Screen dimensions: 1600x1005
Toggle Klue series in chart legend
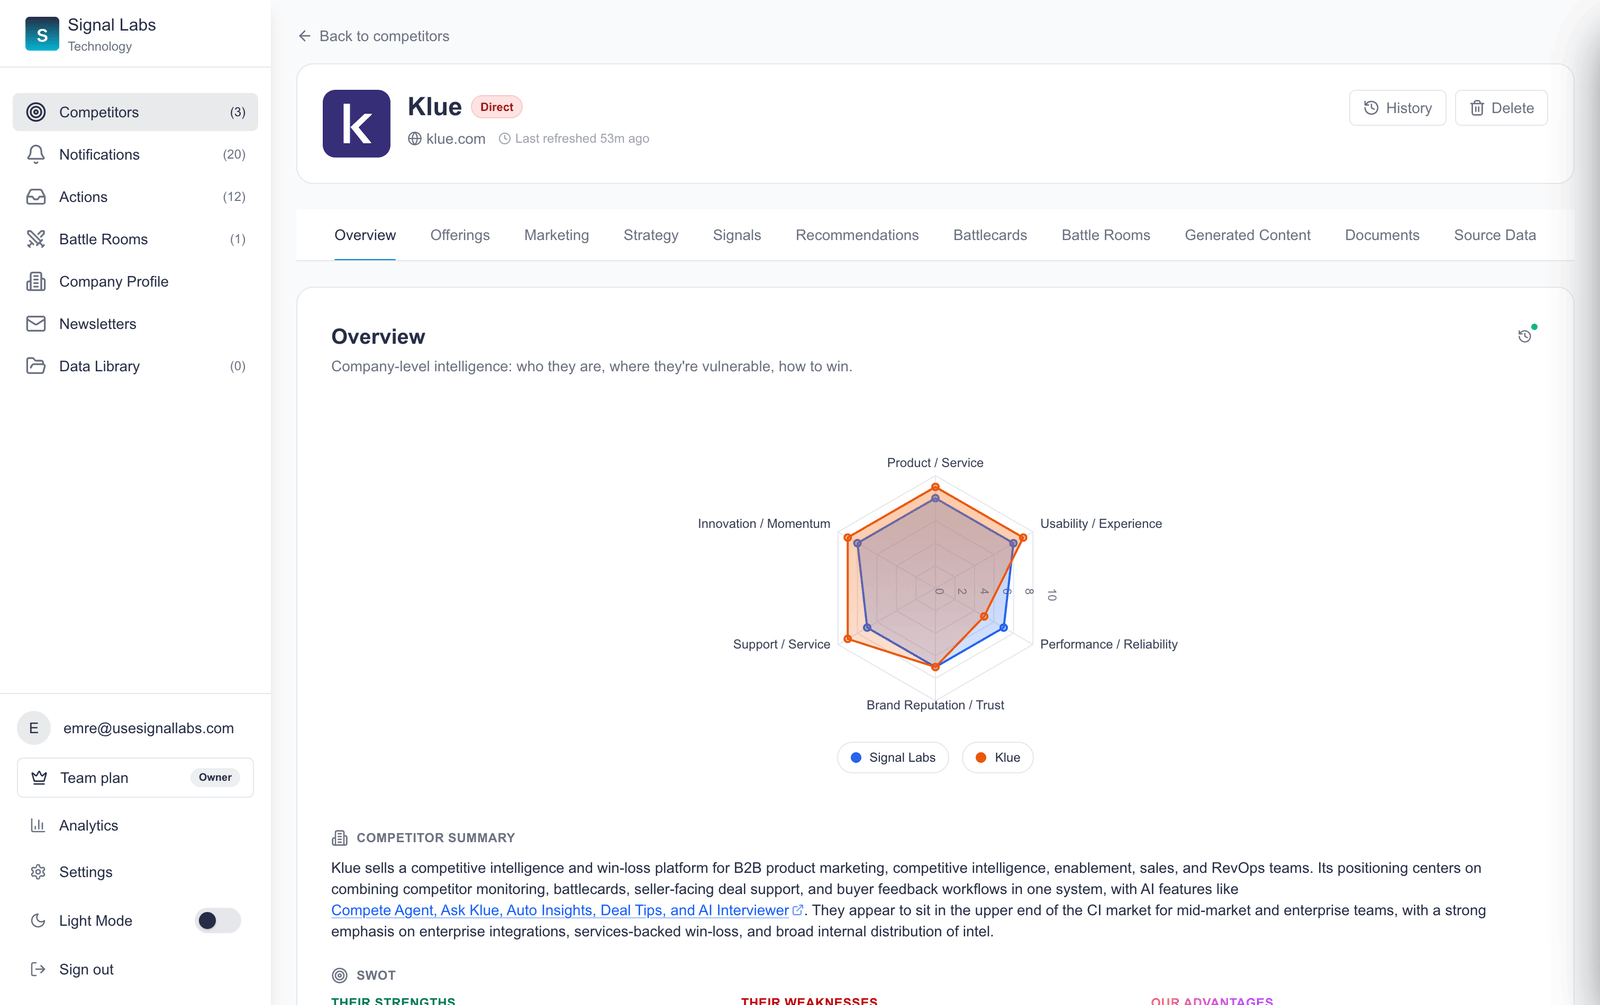tap(998, 757)
